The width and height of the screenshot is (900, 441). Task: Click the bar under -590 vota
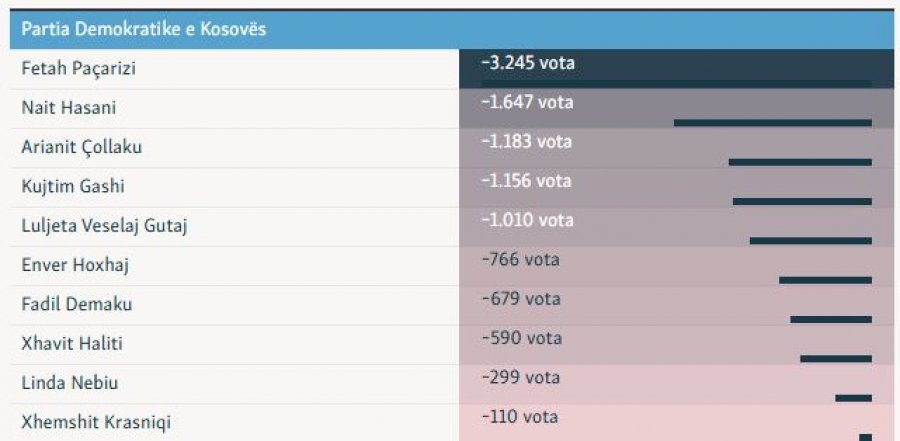pyautogui.click(x=836, y=358)
